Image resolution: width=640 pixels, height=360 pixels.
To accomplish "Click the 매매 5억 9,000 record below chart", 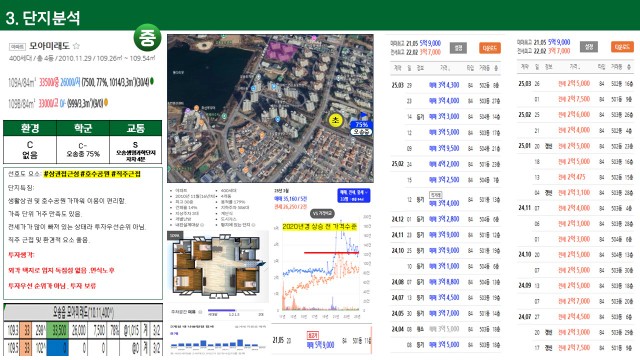I will 320,345.
